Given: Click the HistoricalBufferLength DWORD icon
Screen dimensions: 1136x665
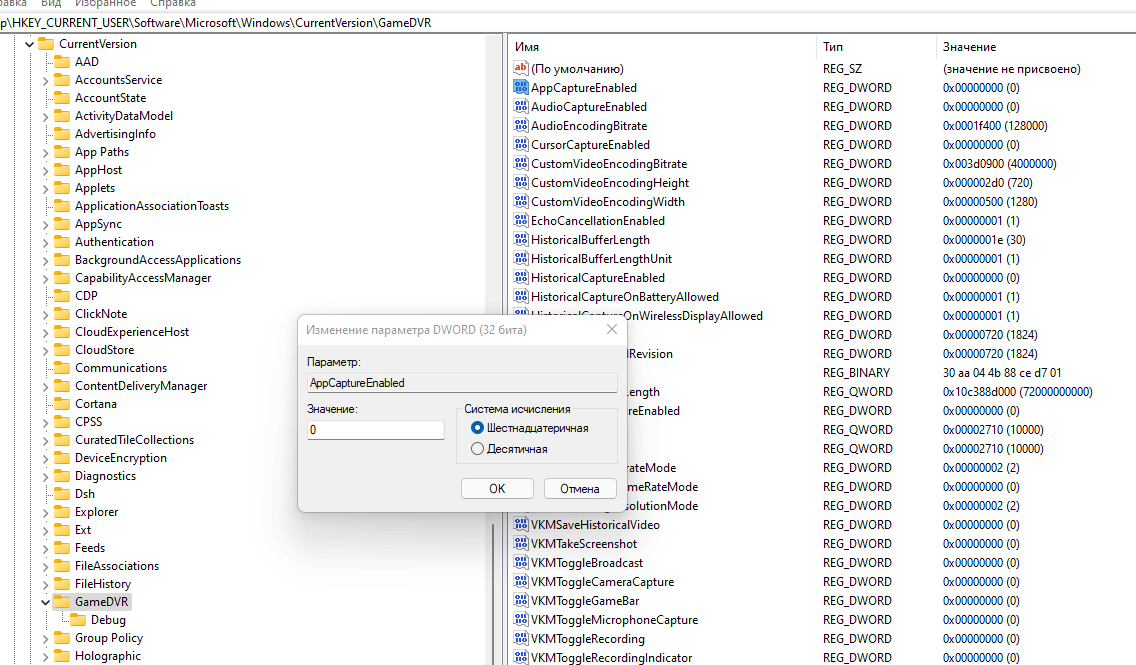Looking at the screenshot, I should tap(520, 239).
